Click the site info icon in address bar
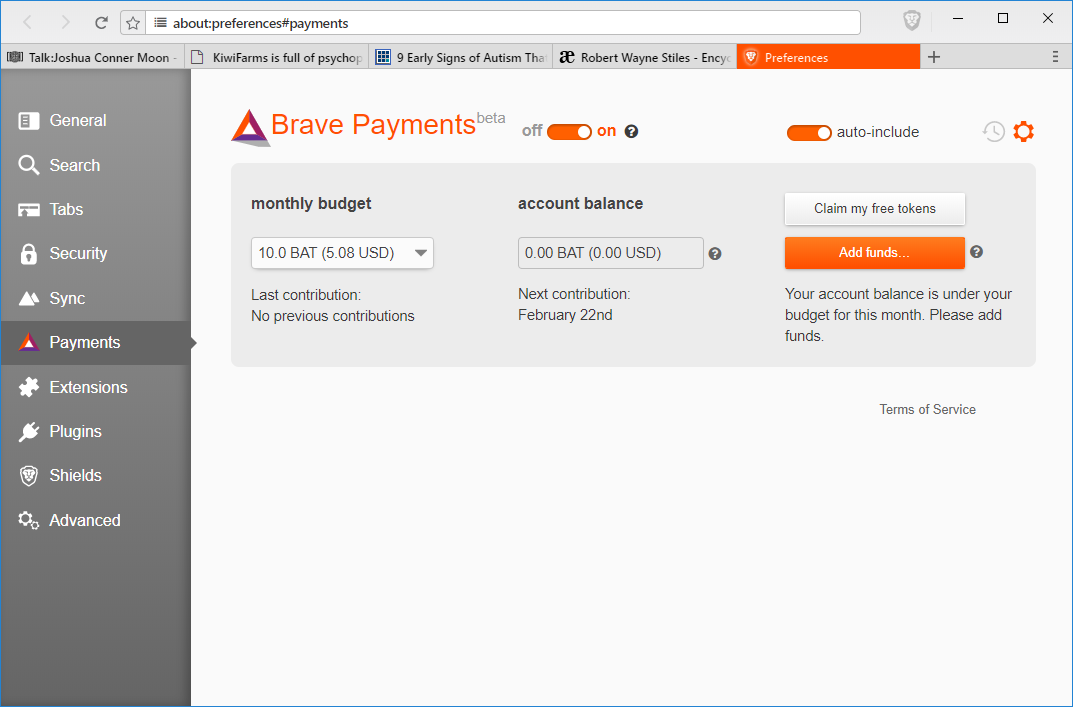 click(160, 23)
